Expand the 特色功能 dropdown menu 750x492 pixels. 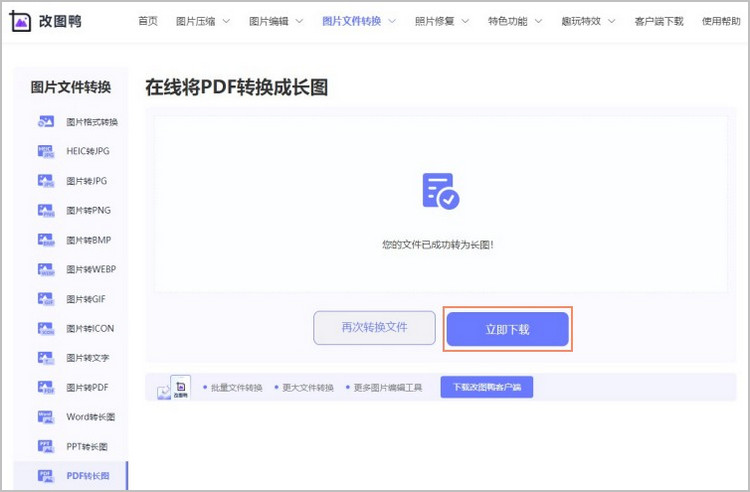[515, 21]
